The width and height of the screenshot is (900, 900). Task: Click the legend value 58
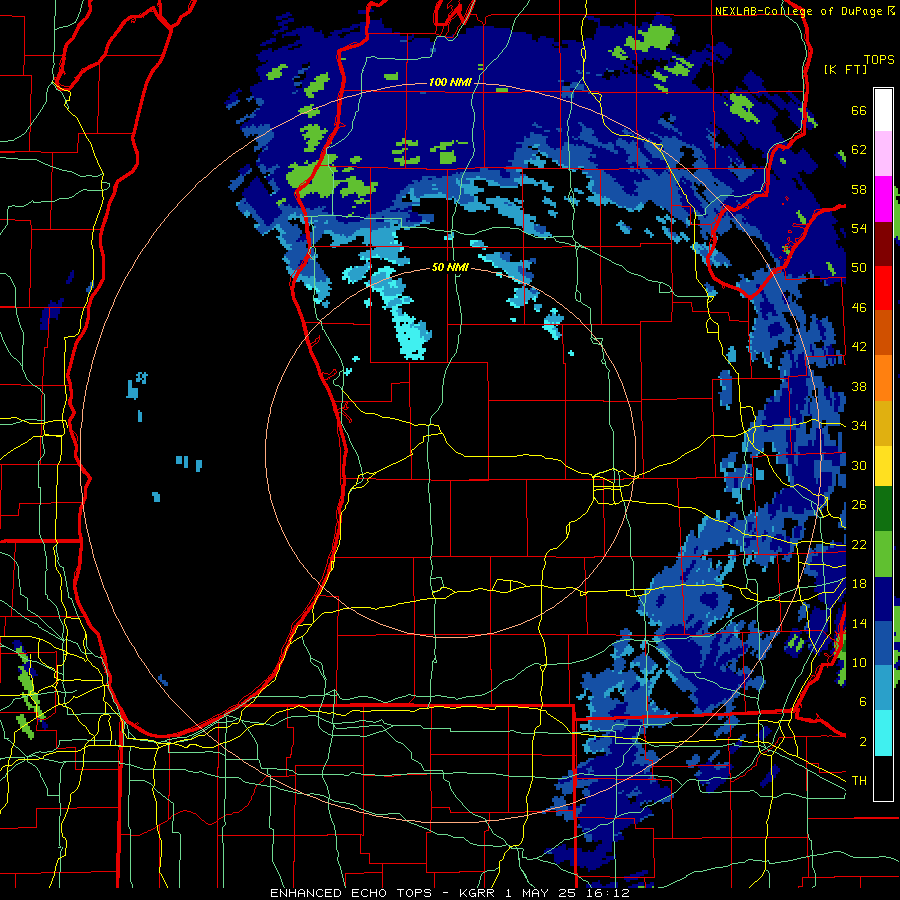(859, 189)
